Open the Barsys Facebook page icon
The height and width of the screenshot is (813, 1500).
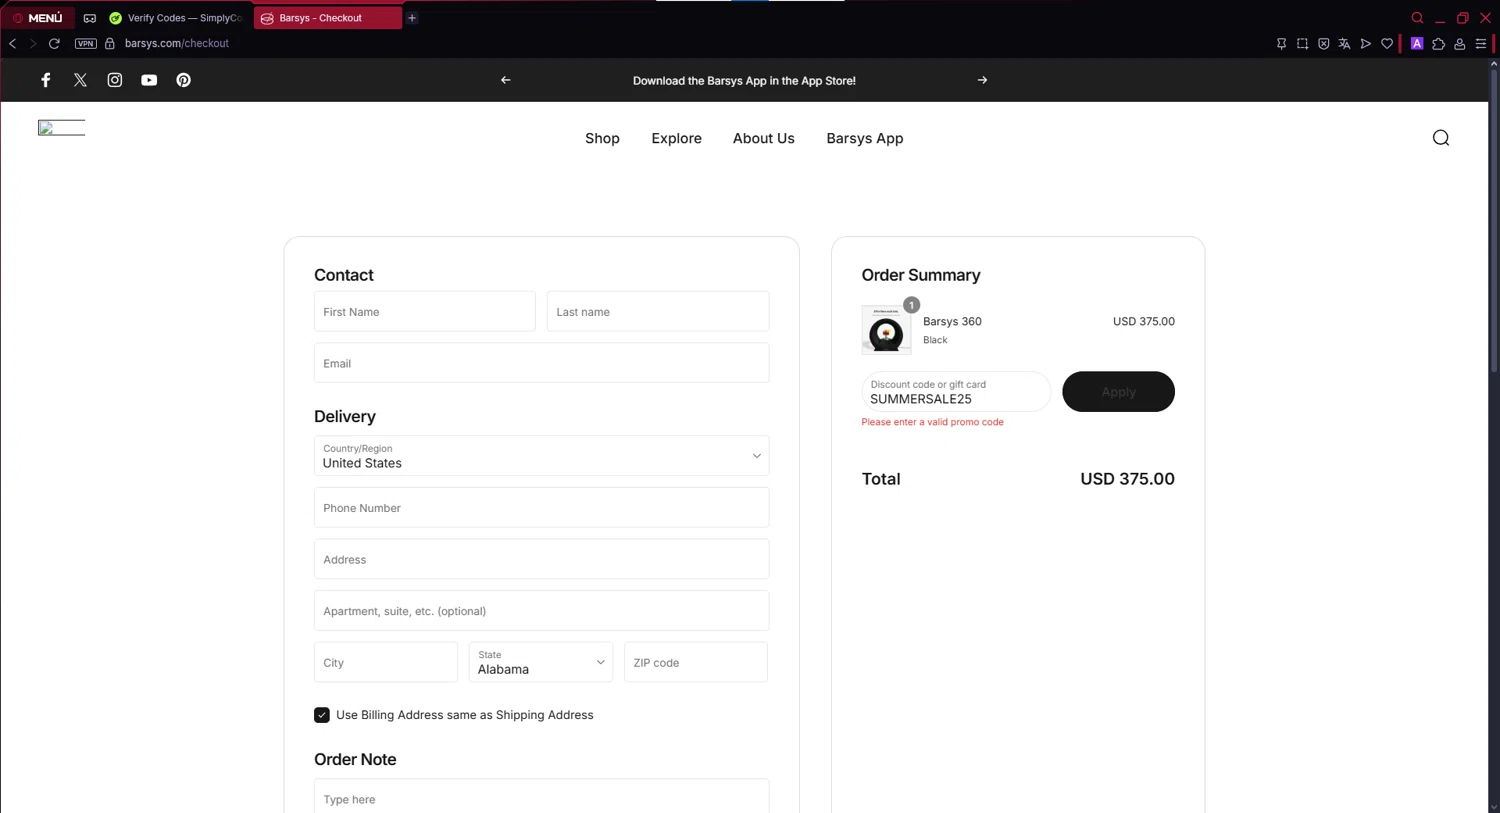click(46, 80)
